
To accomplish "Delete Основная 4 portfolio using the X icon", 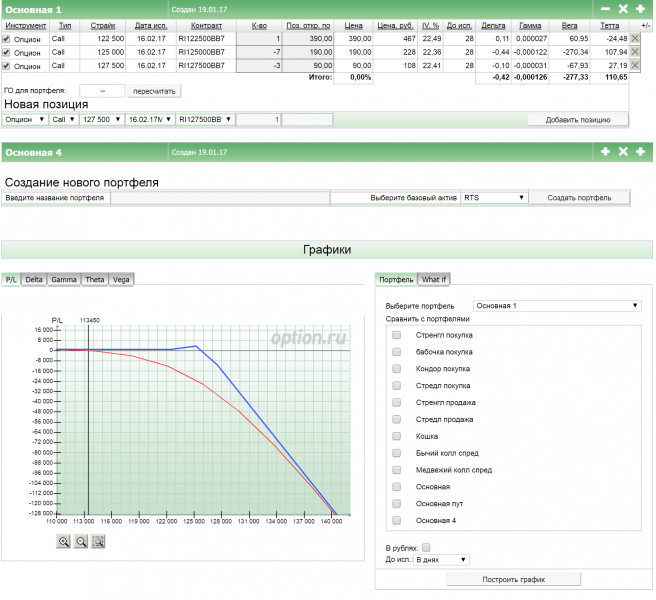I will 623,151.
